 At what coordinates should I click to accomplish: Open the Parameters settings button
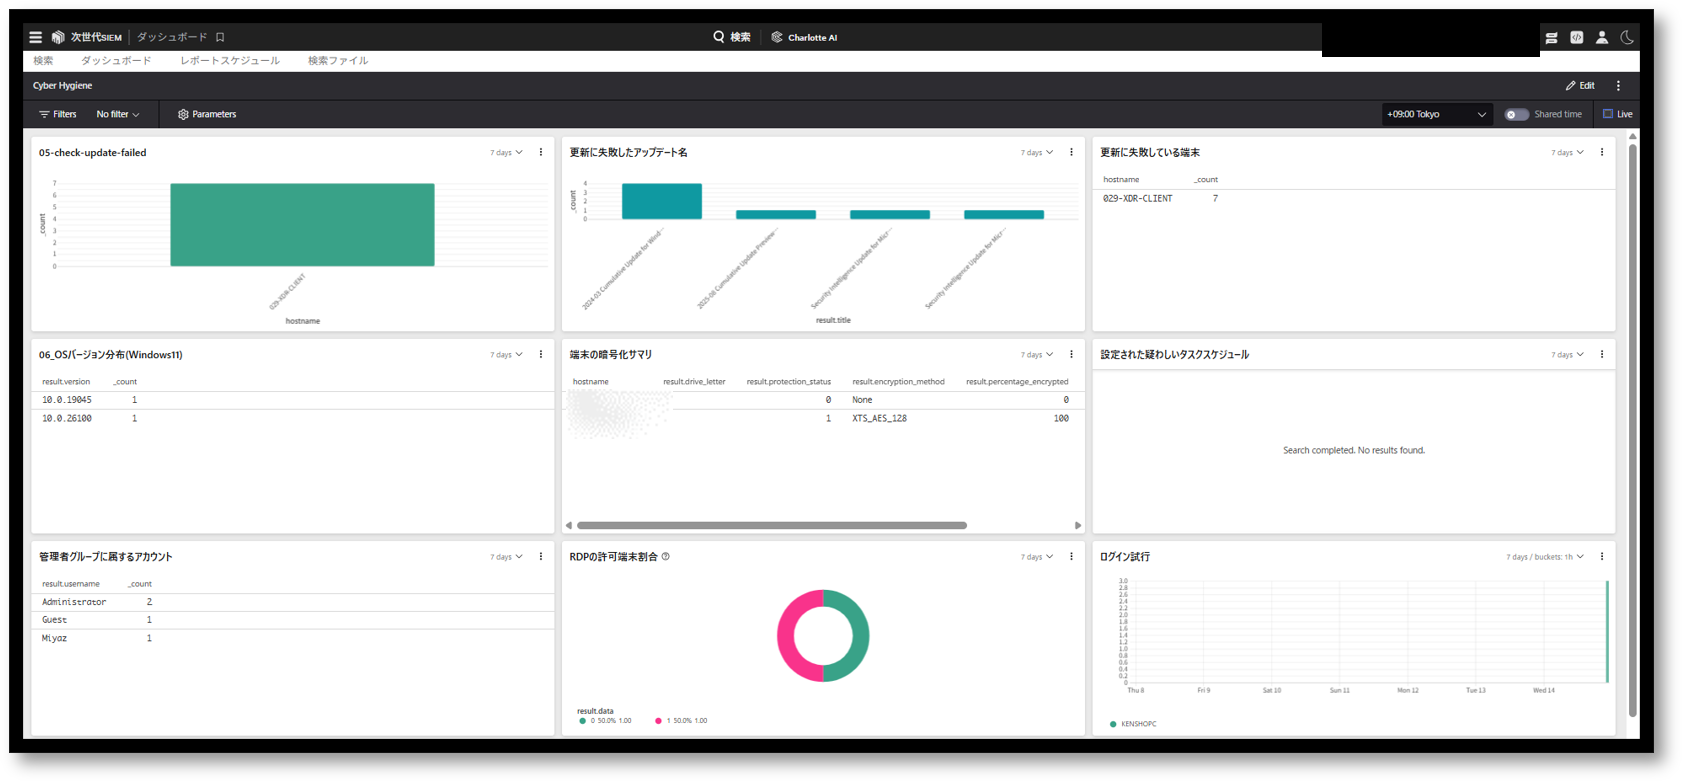coord(207,114)
